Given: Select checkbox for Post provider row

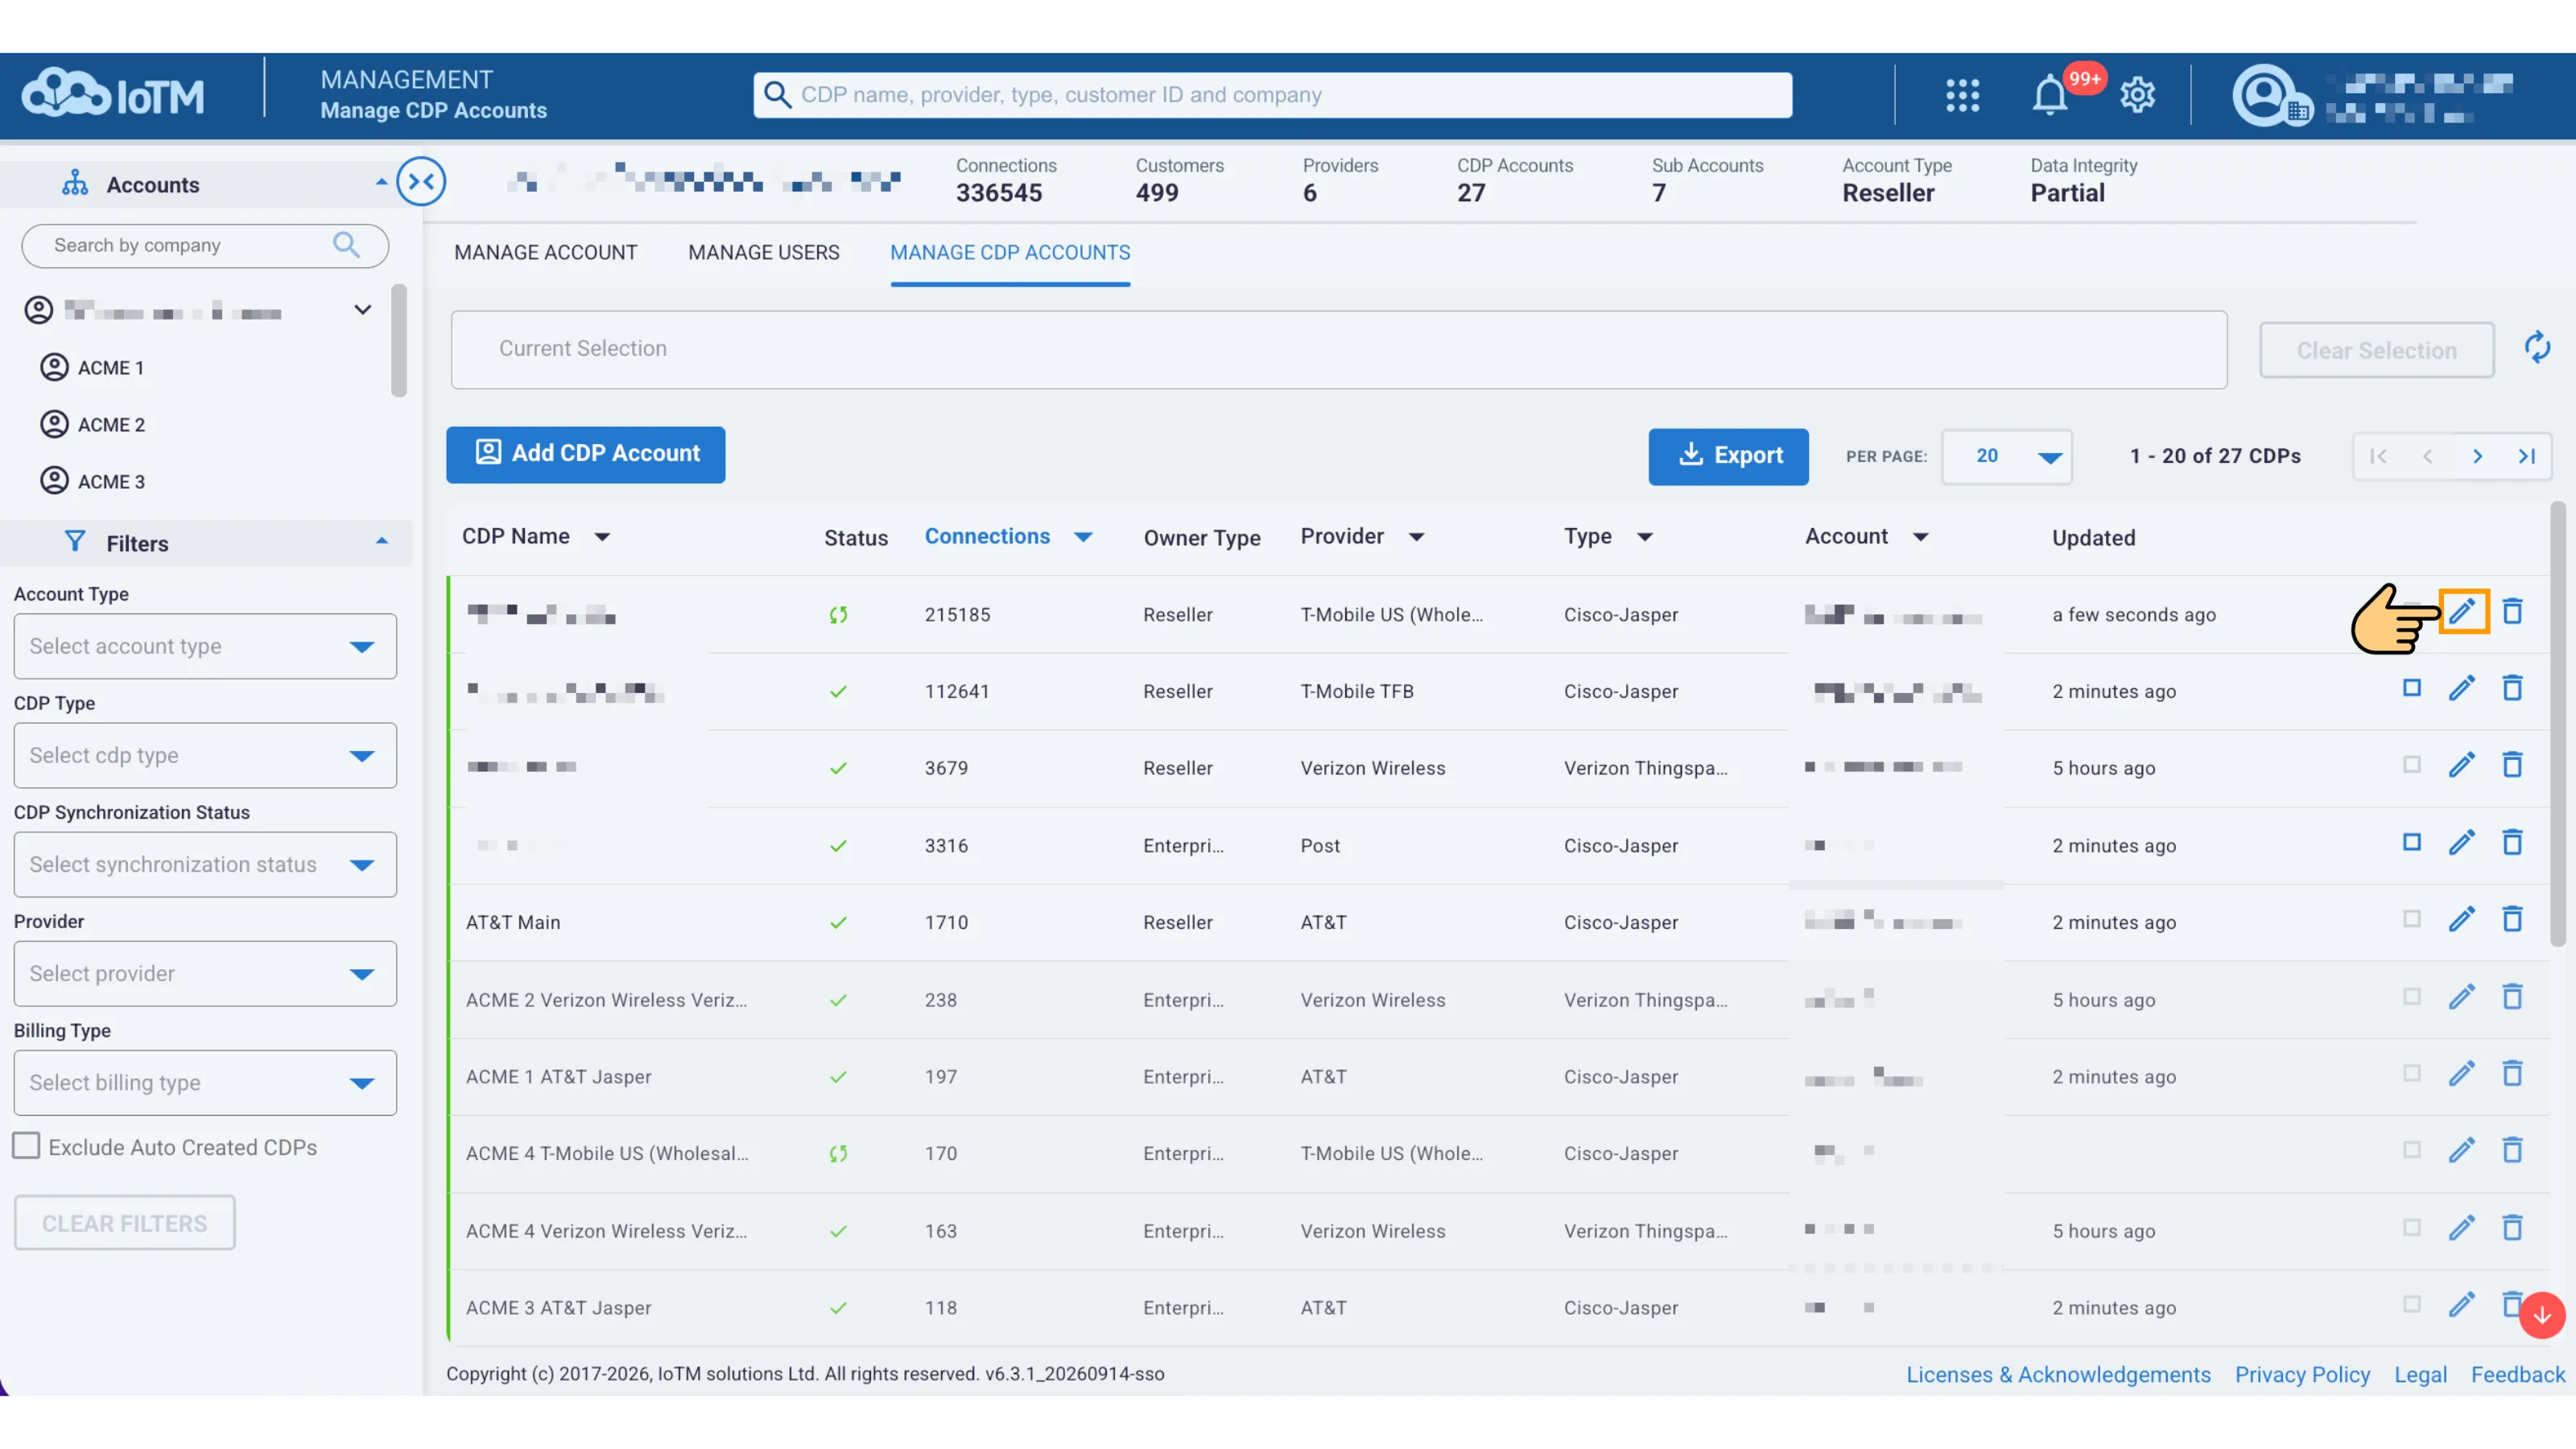Looking at the screenshot, I should [2411, 842].
